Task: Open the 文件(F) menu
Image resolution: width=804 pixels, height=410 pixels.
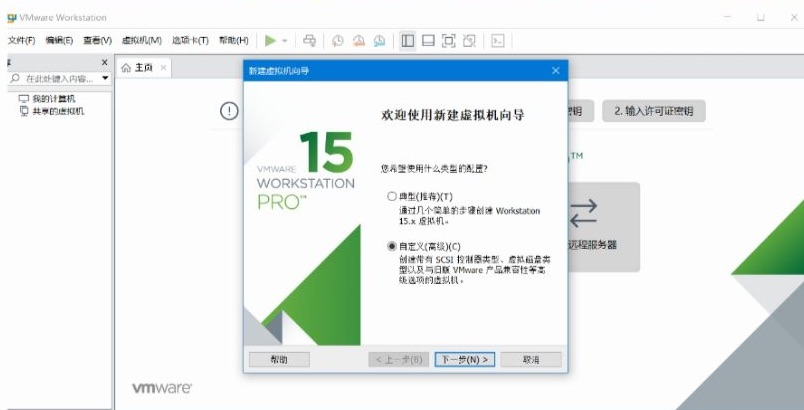Action: pyautogui.click(x=22, y=40)
